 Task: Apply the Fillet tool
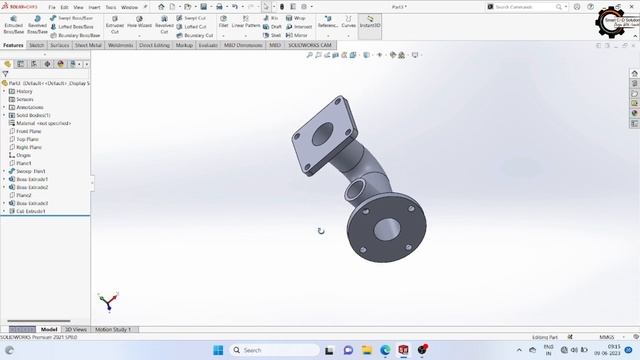point(223,22)
